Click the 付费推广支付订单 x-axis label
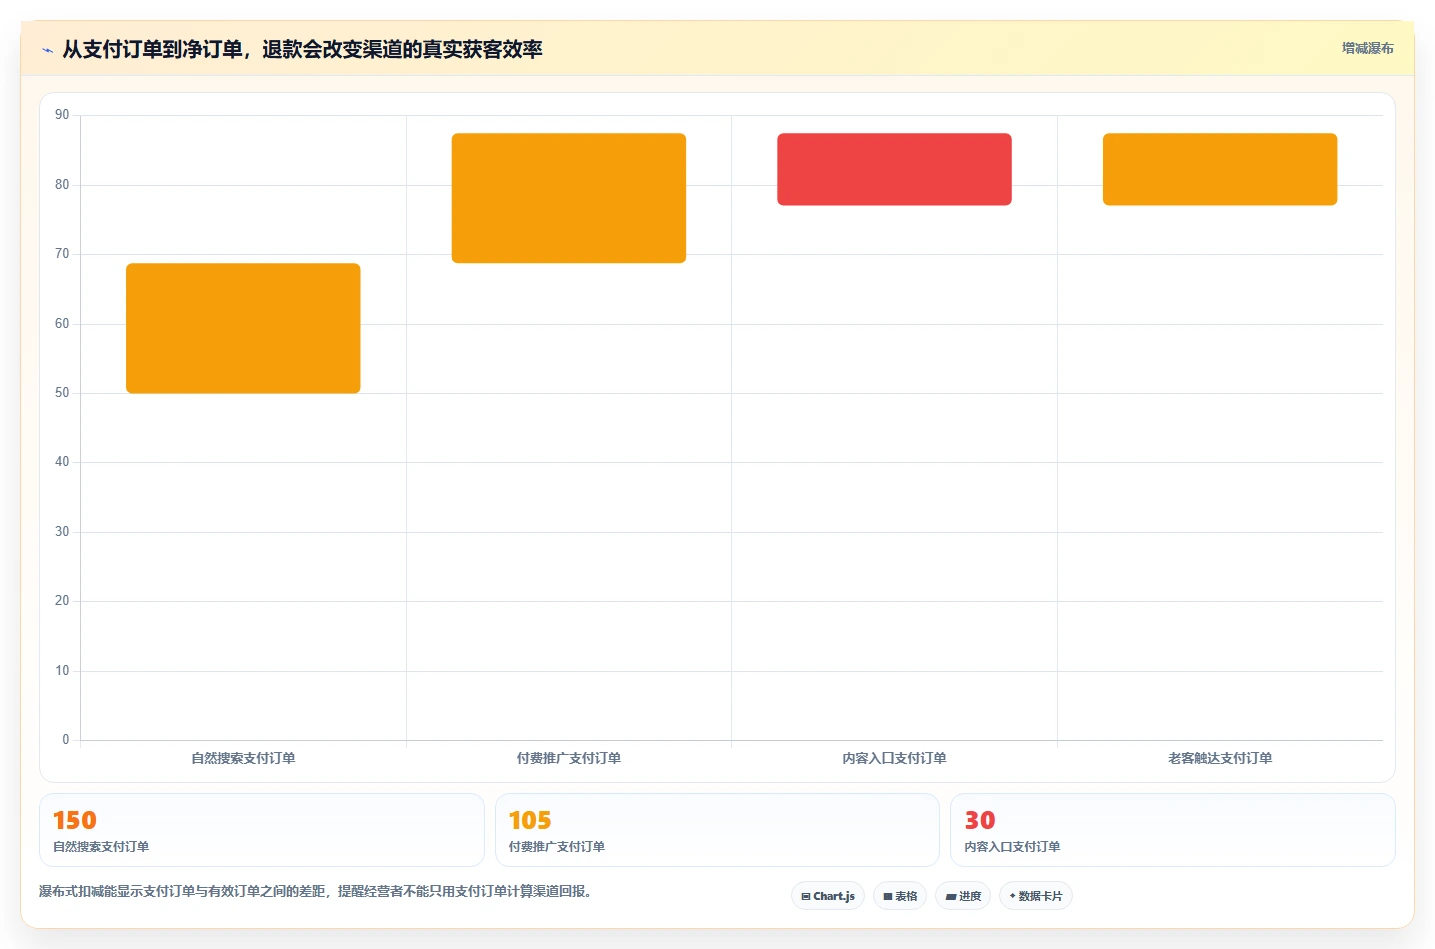Image resolution: width=1435 pixels, height=949 pixels. (x=569, y=758)
